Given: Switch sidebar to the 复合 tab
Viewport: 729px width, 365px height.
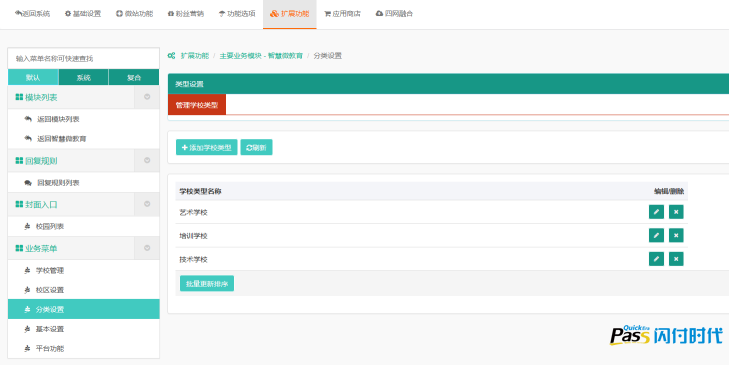Looking at the screenshot, I should click(134, 78).
